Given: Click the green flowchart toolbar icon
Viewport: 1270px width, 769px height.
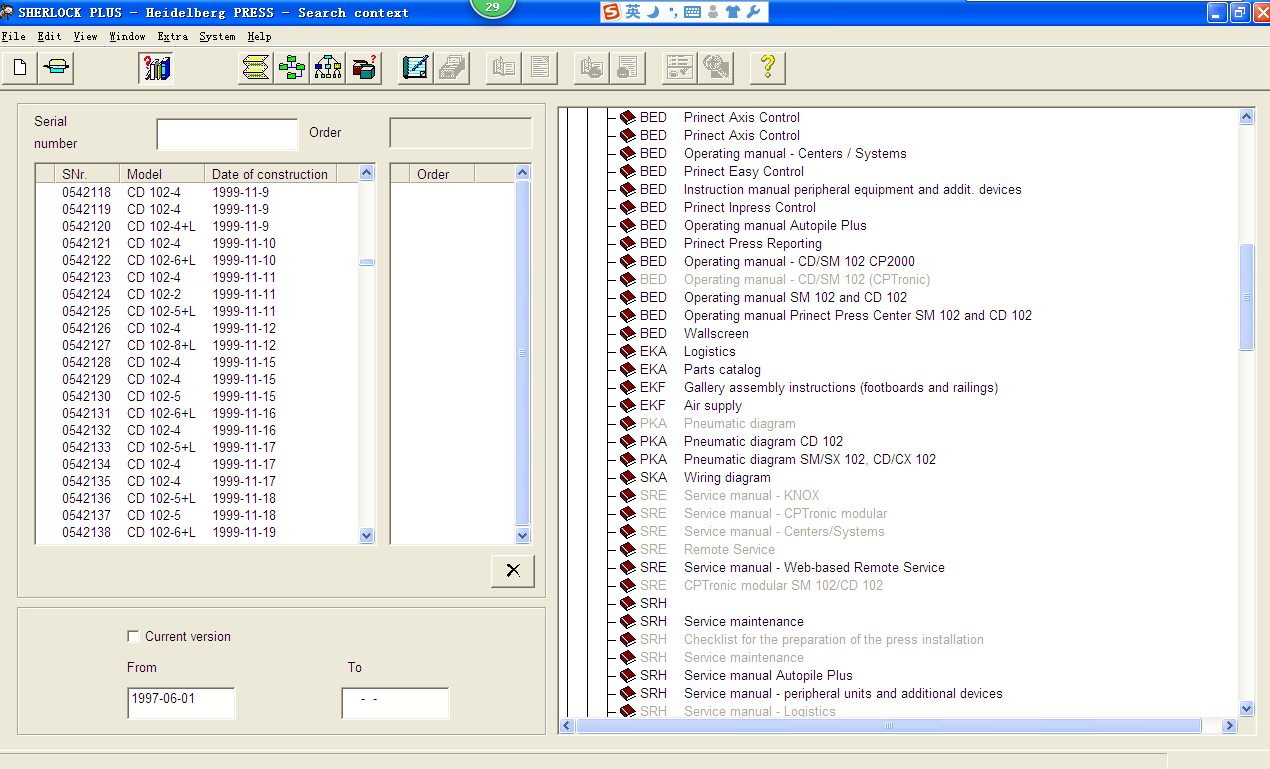Looking at the screenshot, I should click(x=292, y=68).
